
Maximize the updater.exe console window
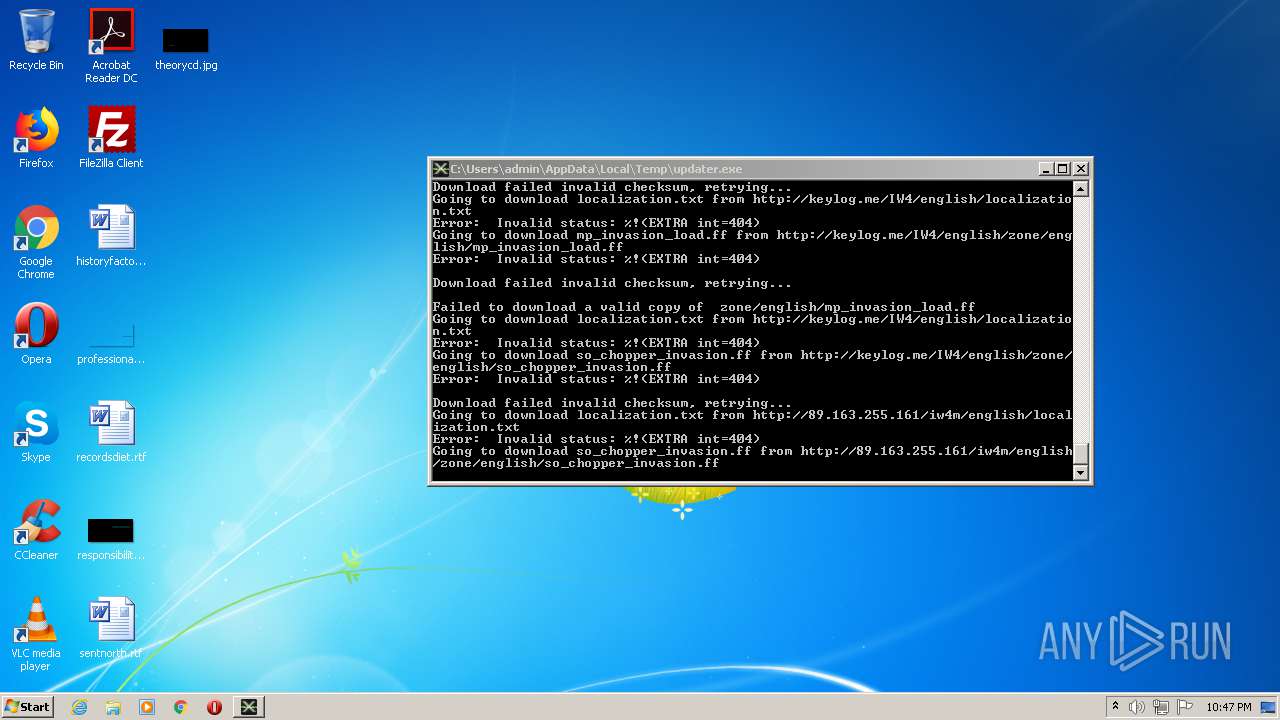click(x=1062, y=169)
